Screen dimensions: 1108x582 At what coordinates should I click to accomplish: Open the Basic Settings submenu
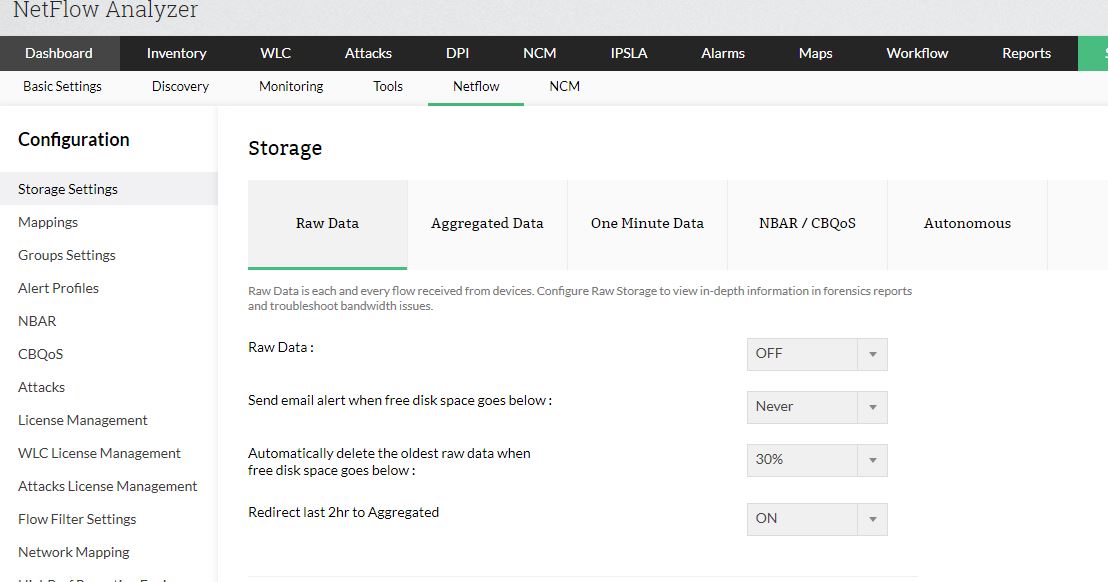62,86
